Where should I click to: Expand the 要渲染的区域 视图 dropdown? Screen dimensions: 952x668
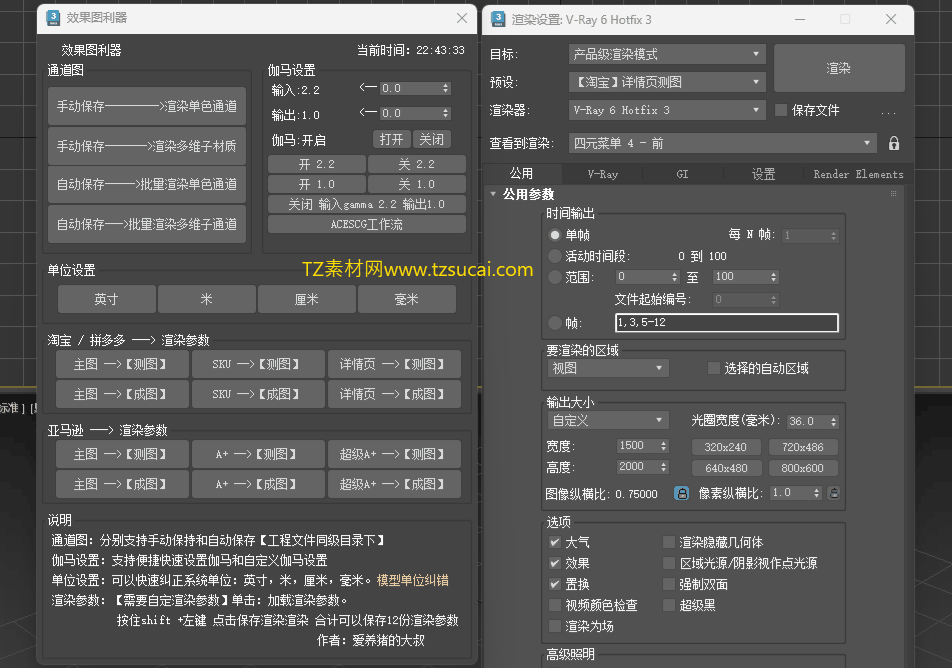[x=608, y=368]
